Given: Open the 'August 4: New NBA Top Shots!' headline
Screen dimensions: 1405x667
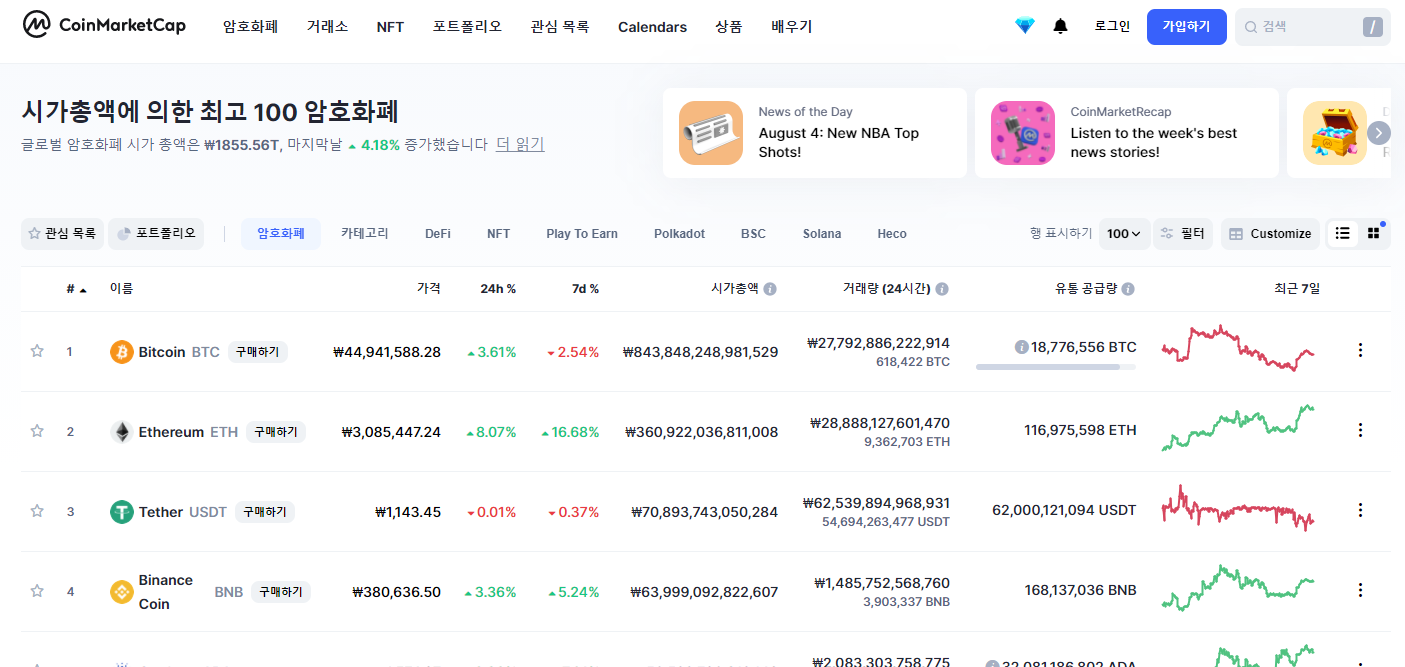Looking at the screenshot, I should (x=838, y=143).
